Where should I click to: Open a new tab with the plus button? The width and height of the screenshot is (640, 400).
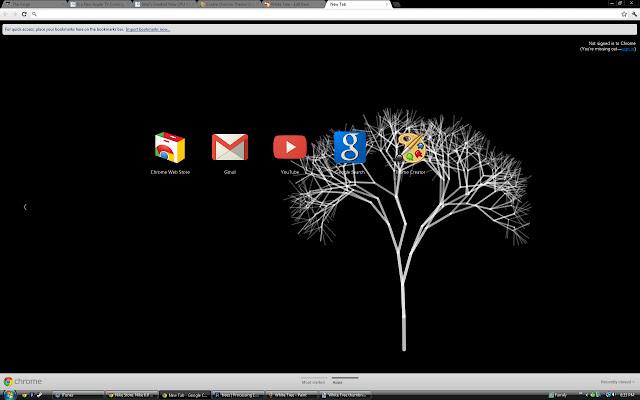tap(396, 4)
